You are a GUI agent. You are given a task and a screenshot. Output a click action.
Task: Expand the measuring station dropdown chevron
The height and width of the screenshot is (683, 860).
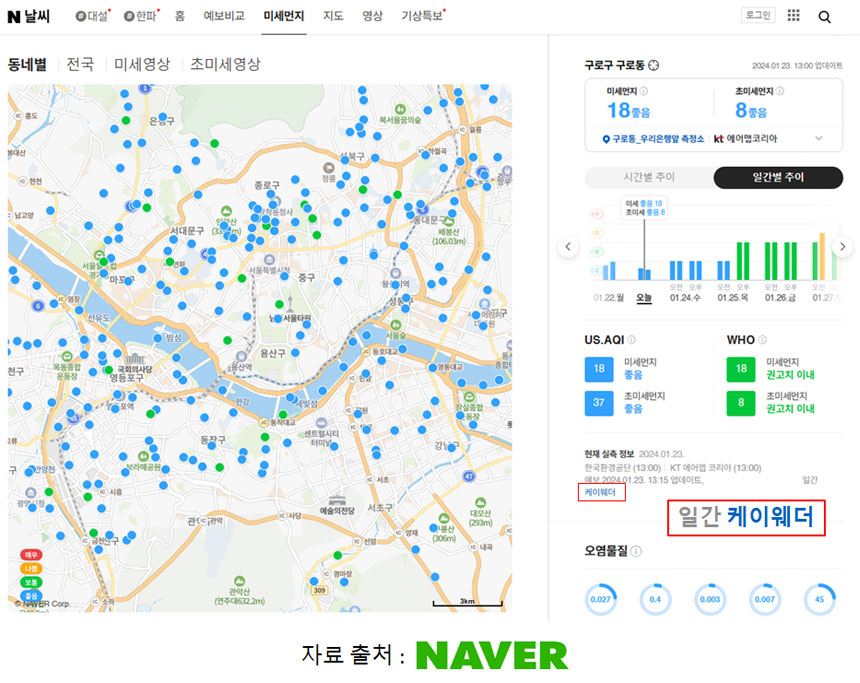[x=819, y=138]
